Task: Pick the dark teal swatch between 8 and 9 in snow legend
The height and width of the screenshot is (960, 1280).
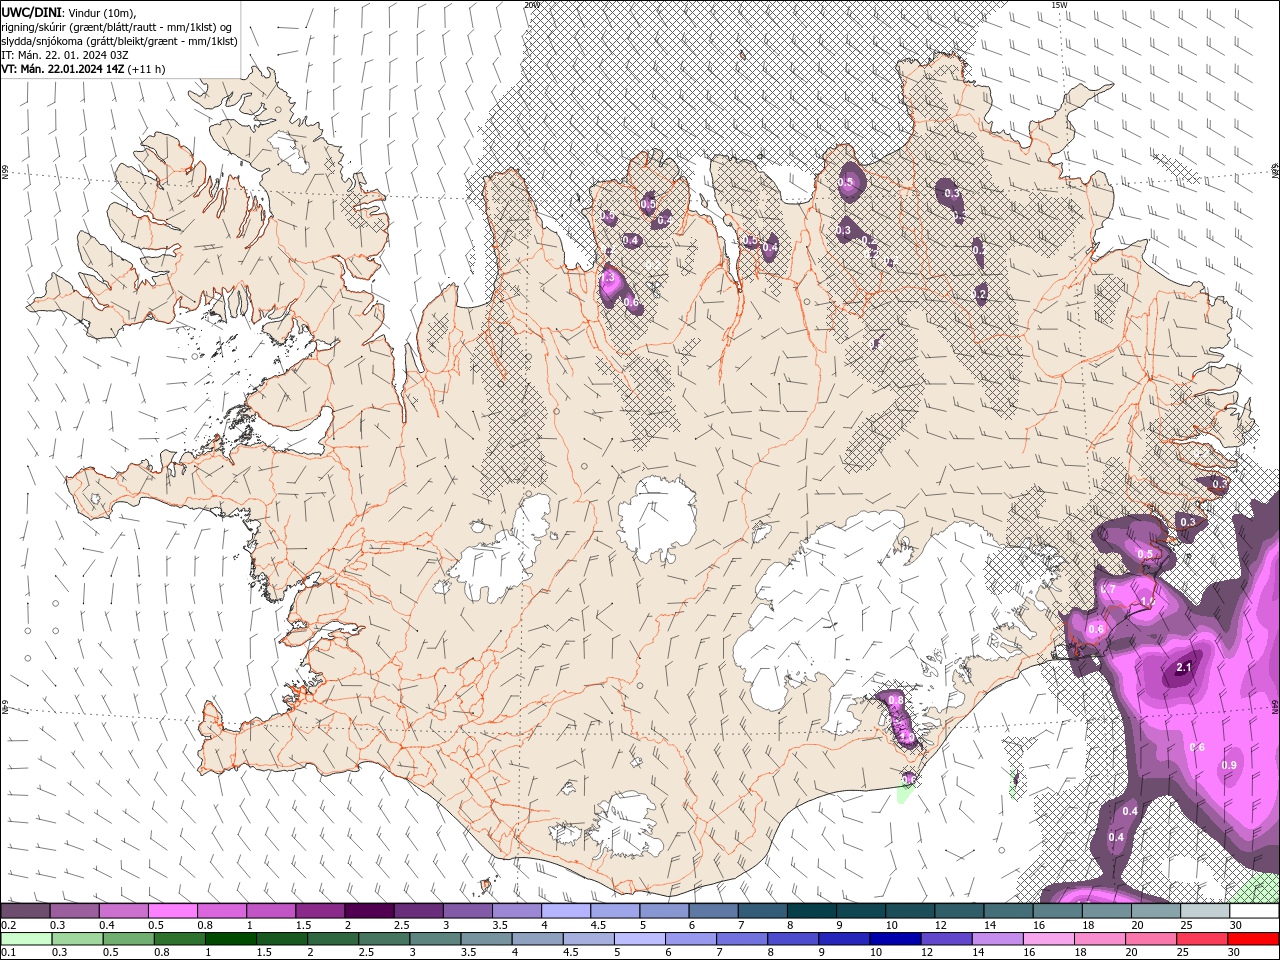Action: coord(812,911)
